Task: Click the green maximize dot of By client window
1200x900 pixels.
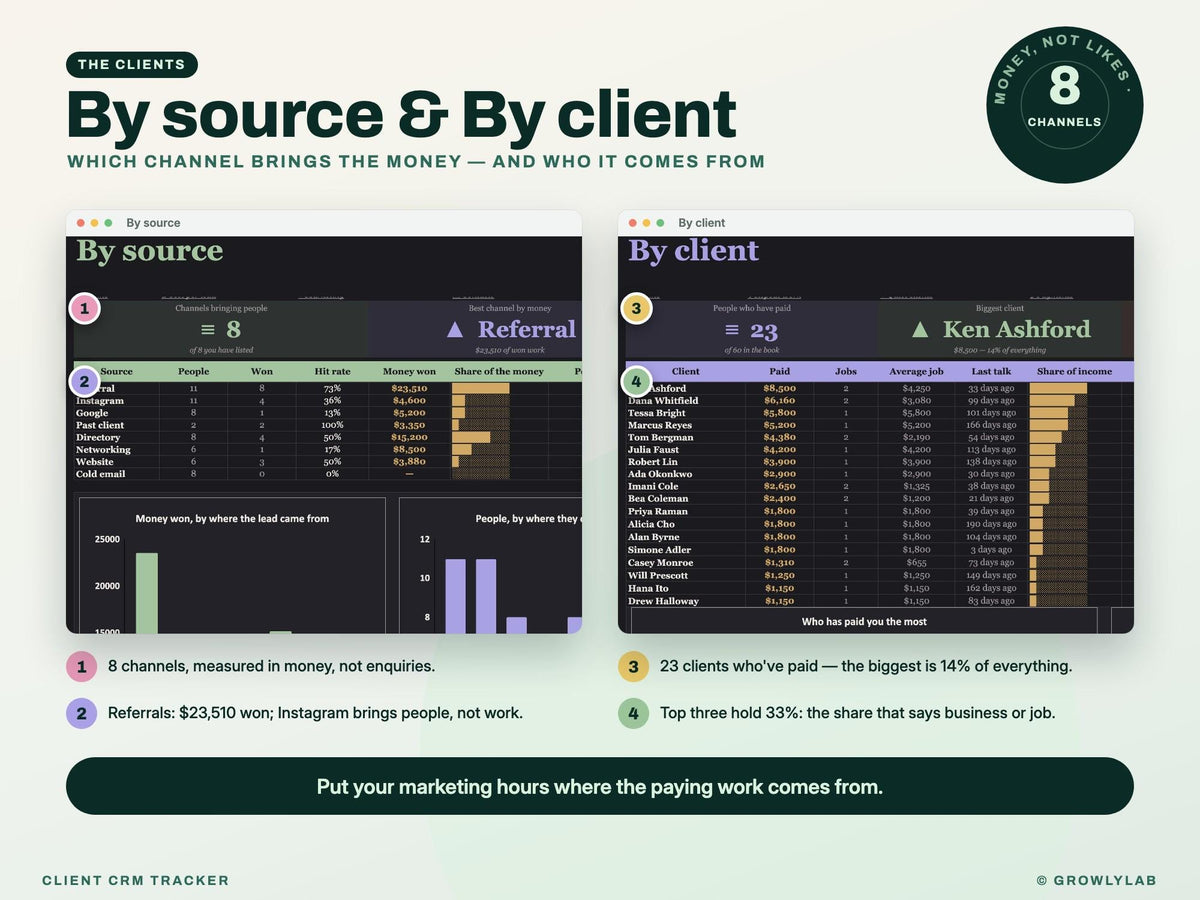Action: tap(660, 223)
